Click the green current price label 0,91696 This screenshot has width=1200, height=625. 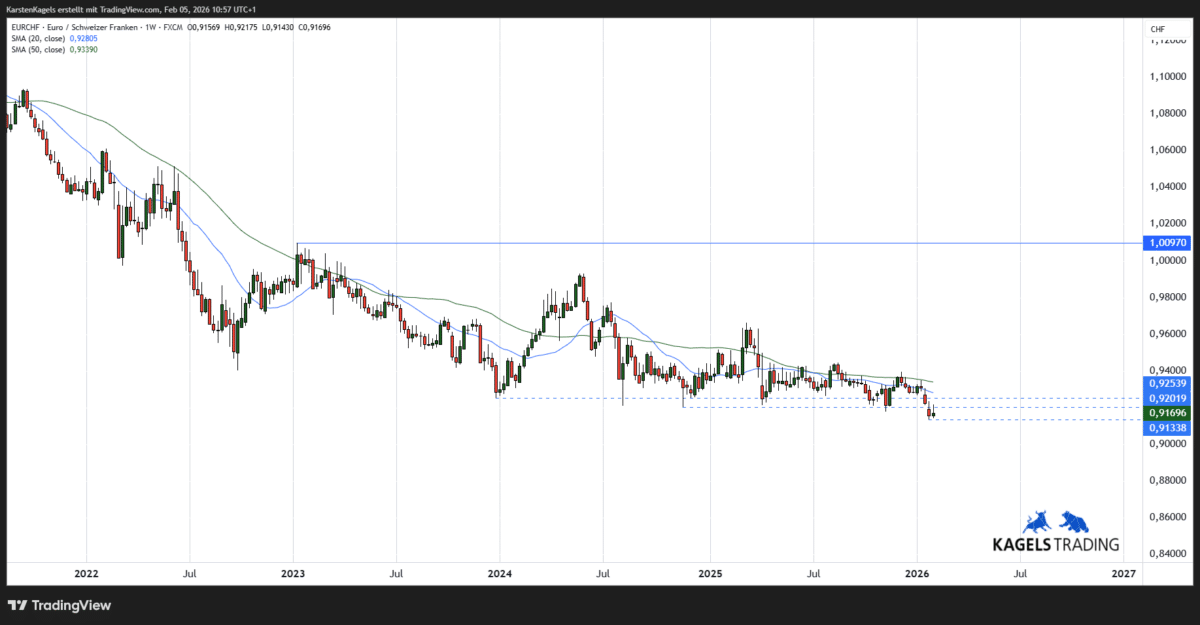click(1167, 412)
